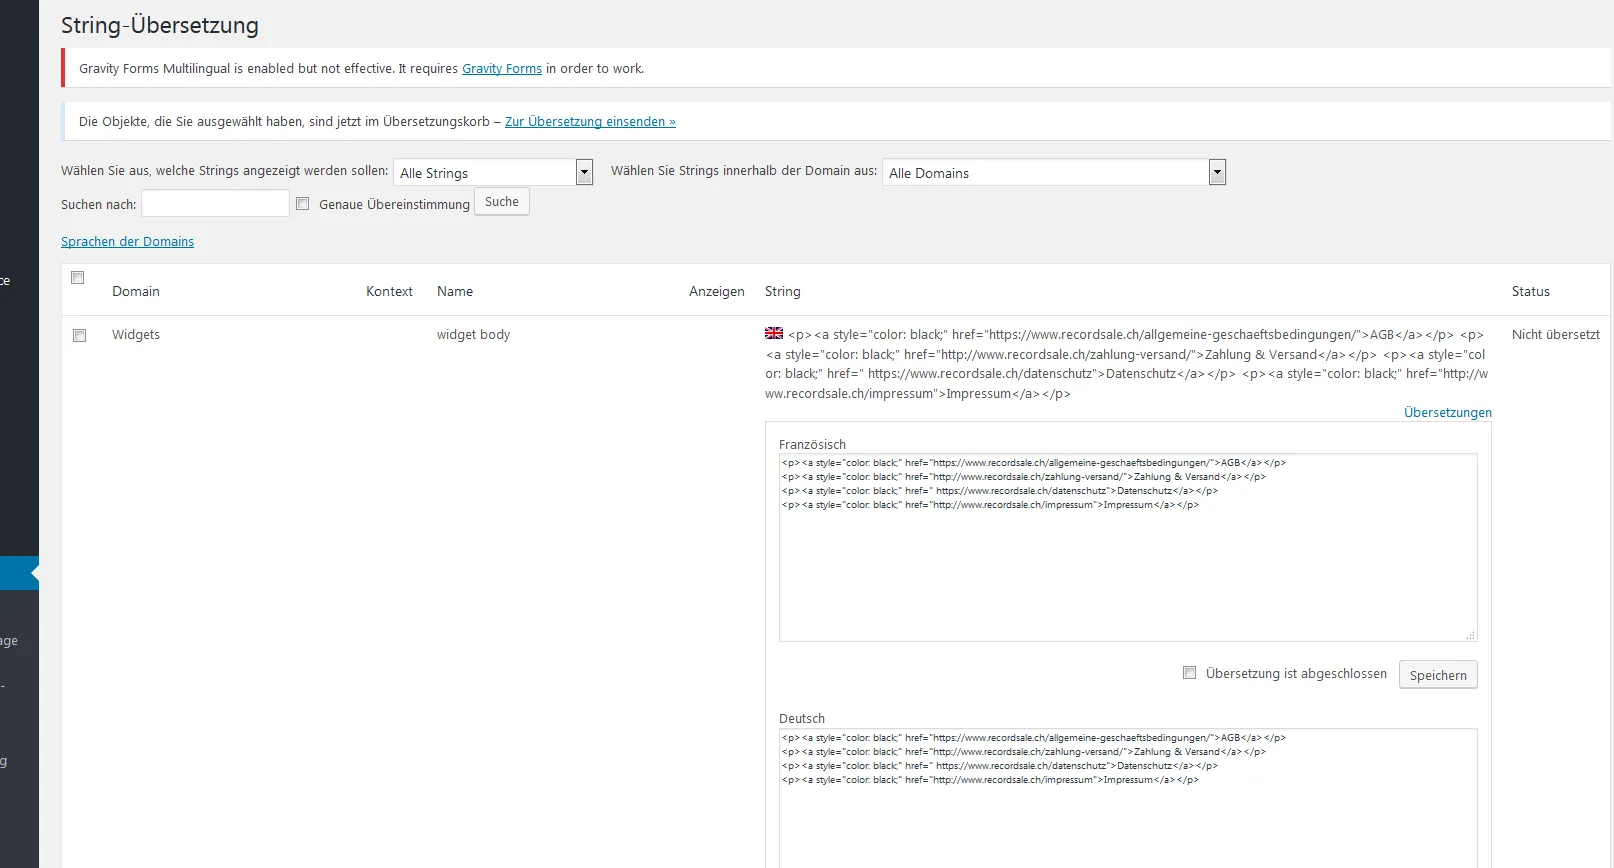The height and width of the screenshot is (868, 1614).
Task: Click inside the Deutsch translation textarea
Action: [1128, 798]
